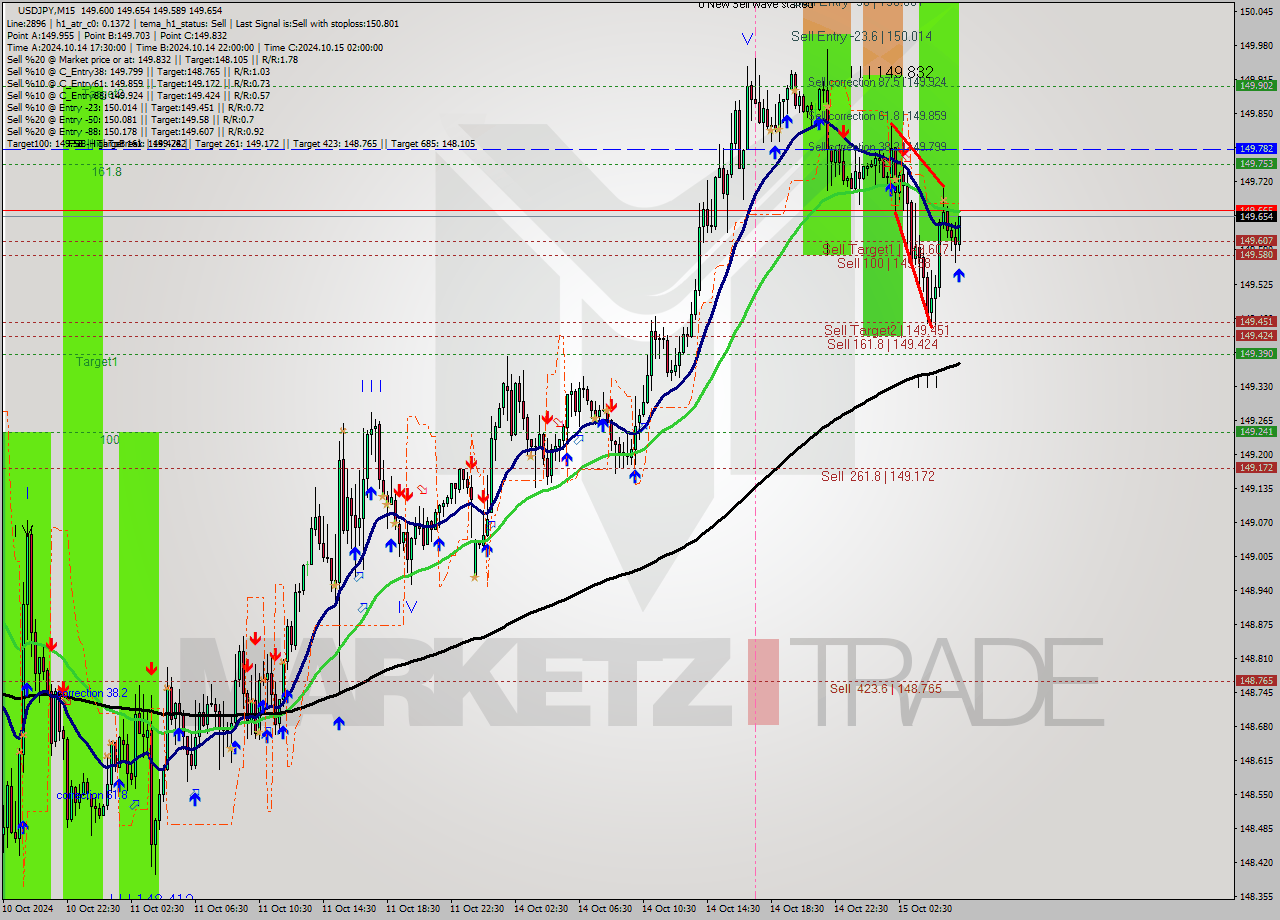This screenshot has width=1280, height=920.
Task: Click the 149.005 price axis value
Action: 1256,556
